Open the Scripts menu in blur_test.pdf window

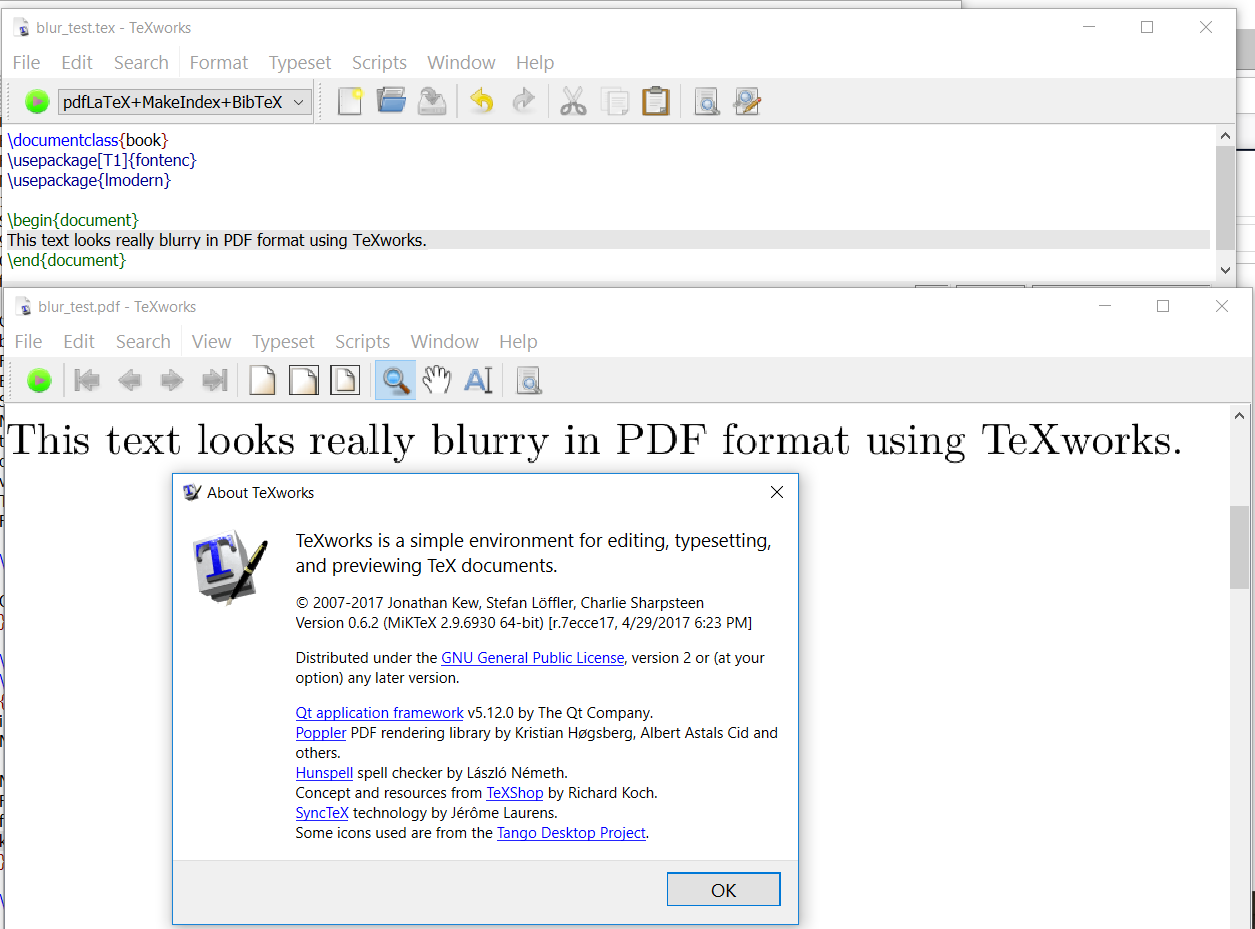coord(362,341)
